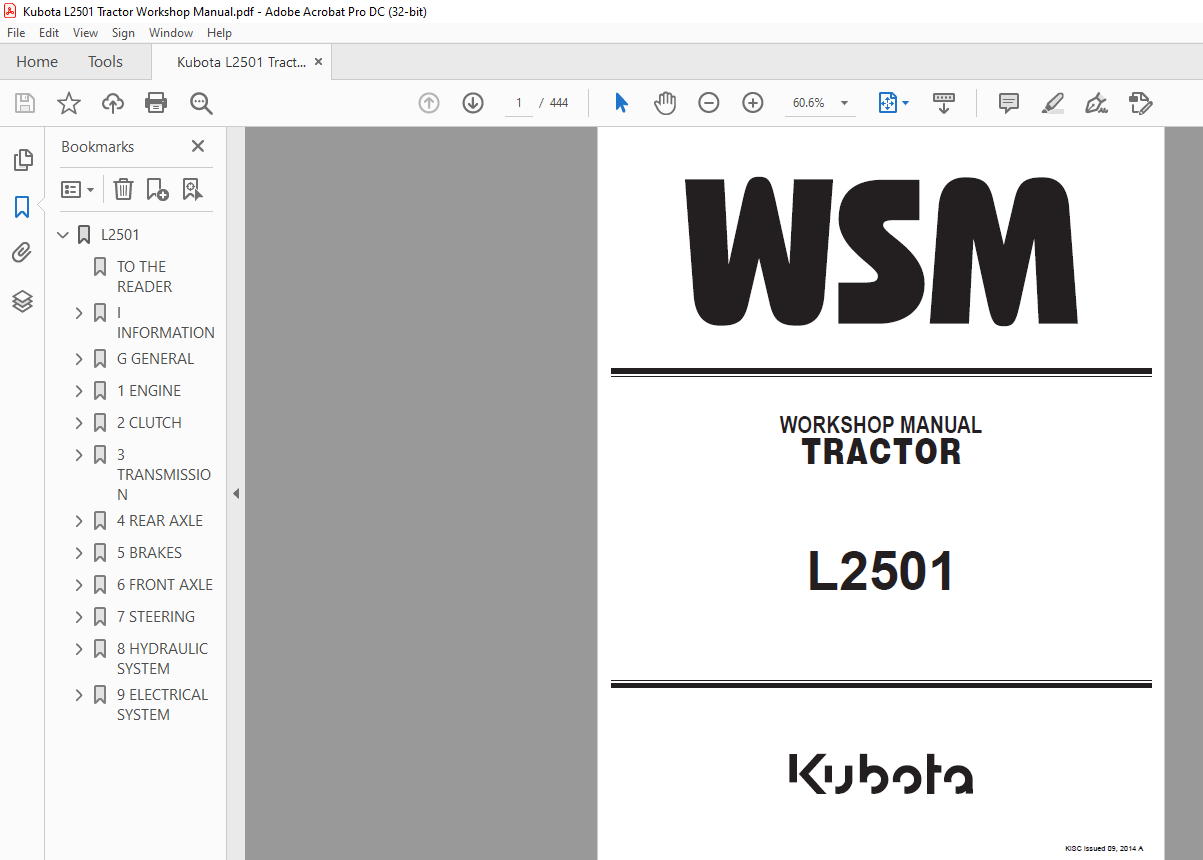
Task: Activate the Selection arrow tool
Action: point(621,103)
